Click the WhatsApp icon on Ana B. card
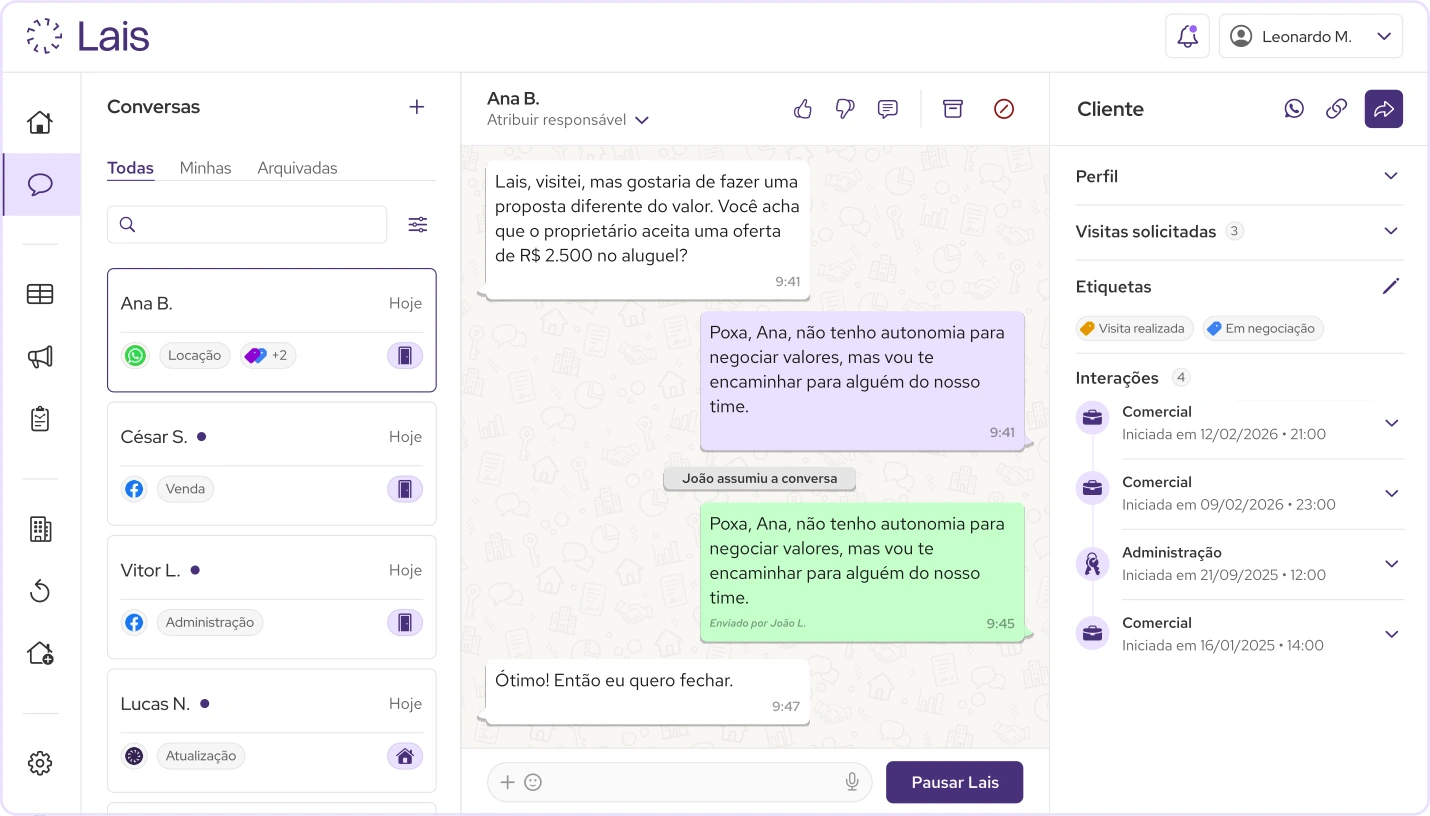This screenshot has width=1430, height=816. [135, 355]
